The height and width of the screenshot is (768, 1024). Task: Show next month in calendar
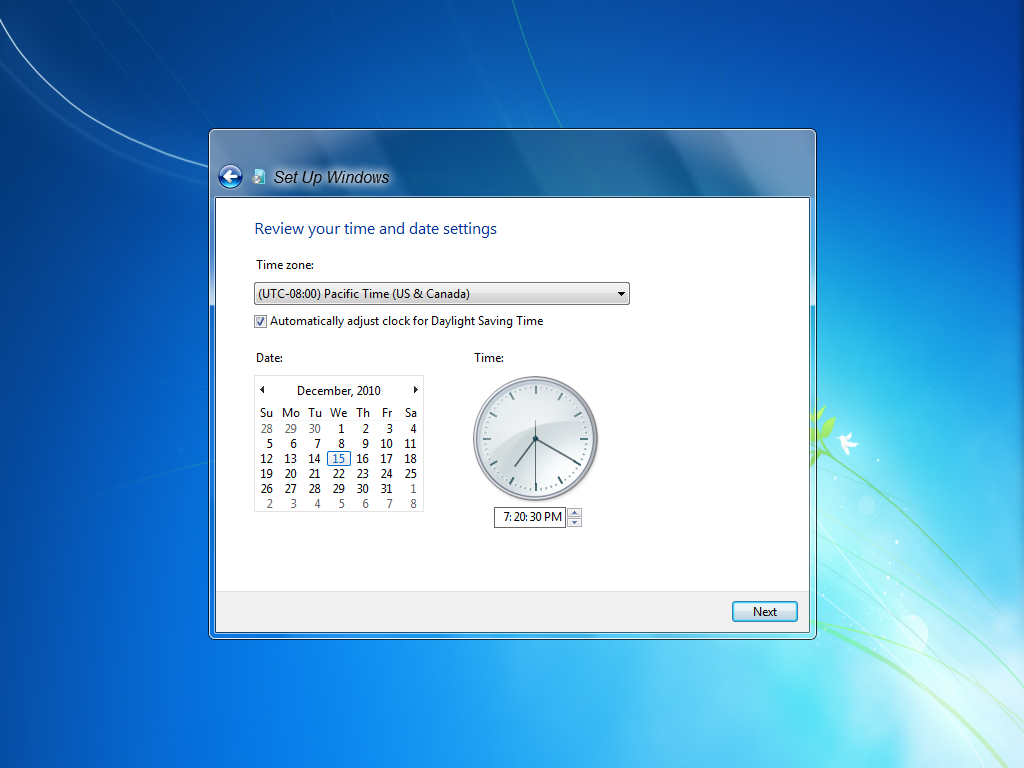pyautogui.click(x=415, y=390)
